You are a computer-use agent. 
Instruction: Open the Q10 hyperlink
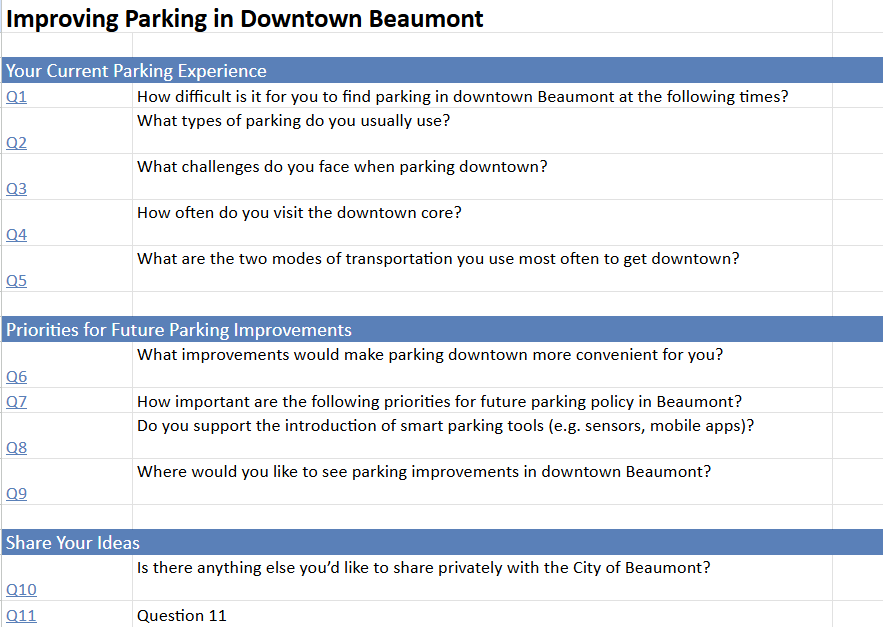tap(20, 590)
